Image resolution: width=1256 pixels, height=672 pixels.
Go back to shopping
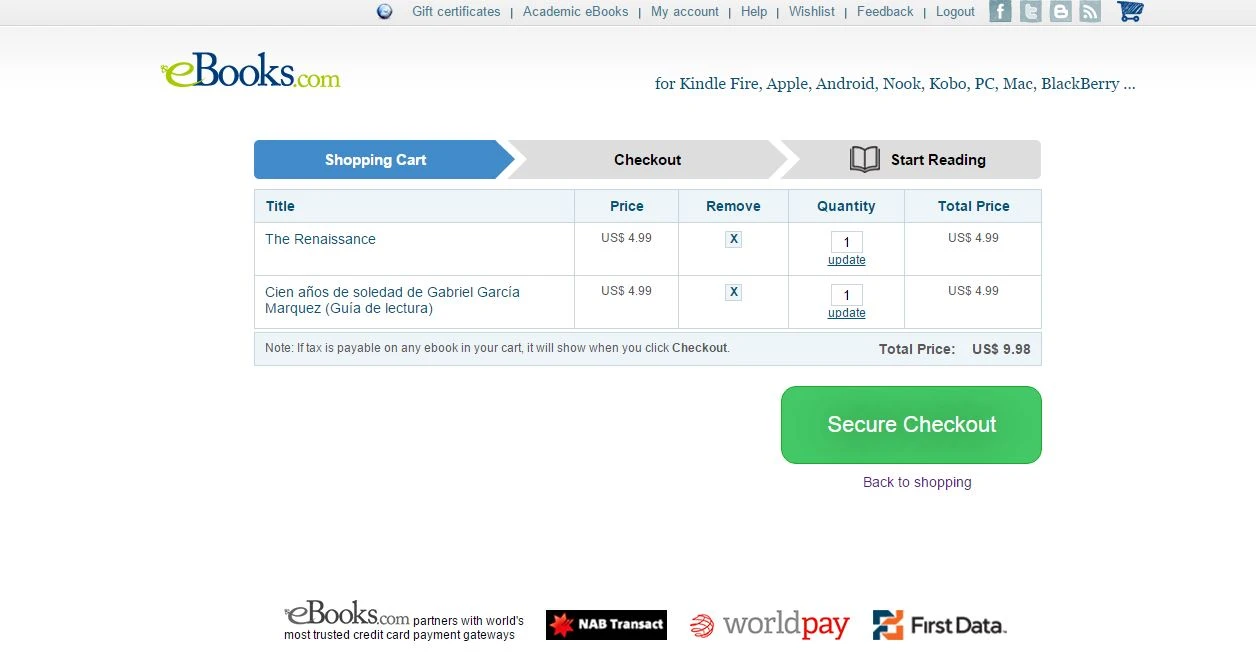pos(917,482)
